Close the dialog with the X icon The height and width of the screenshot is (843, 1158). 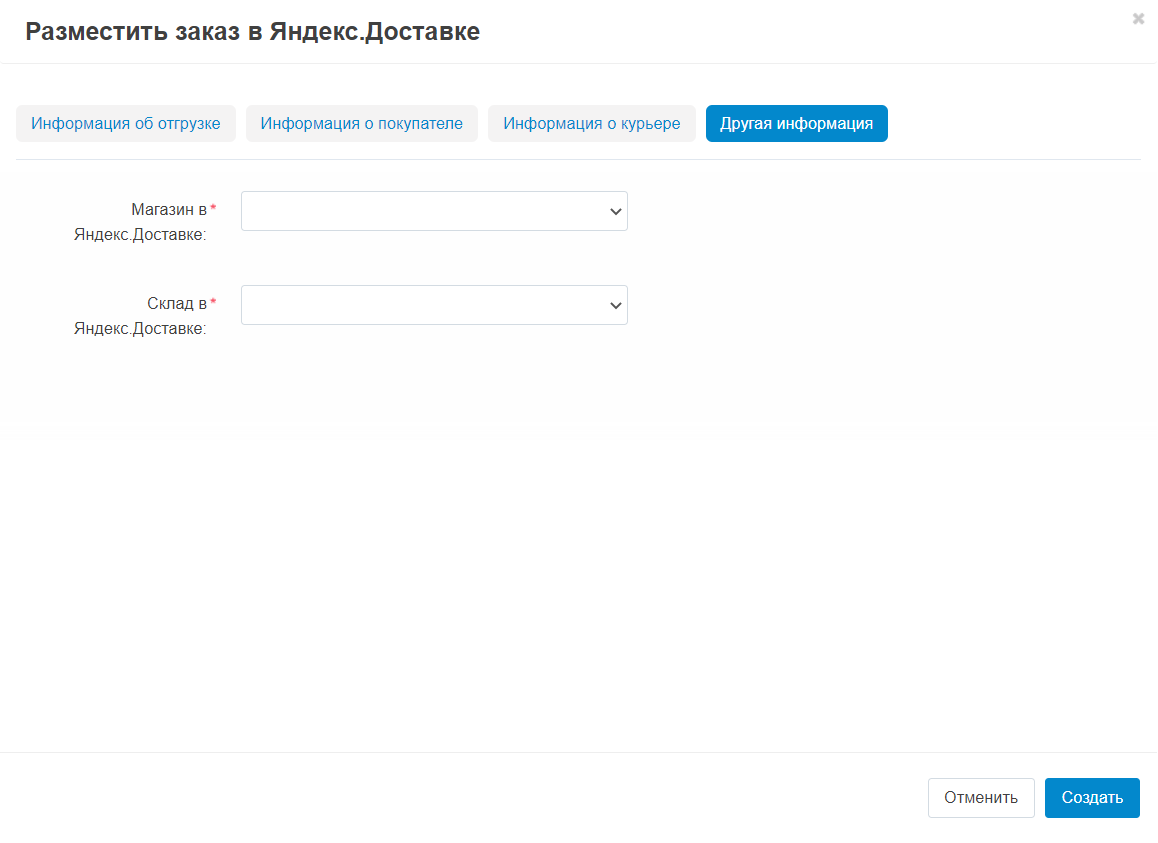[x=1138, y=18]
